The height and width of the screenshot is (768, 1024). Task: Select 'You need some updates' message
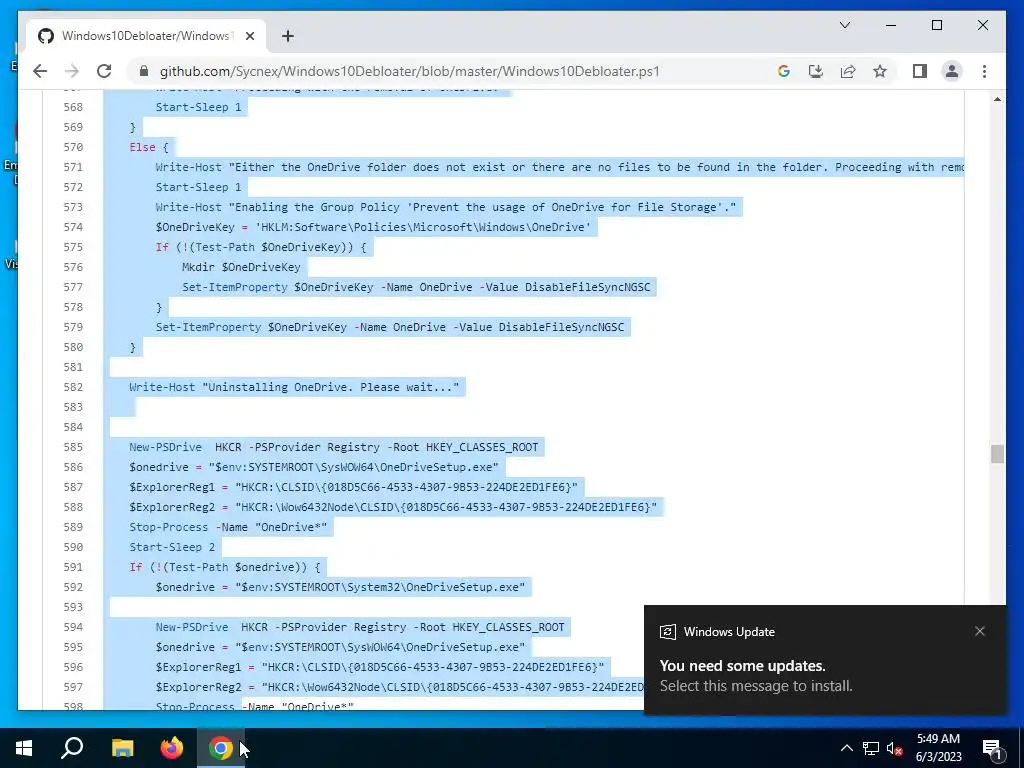click(x=743, y=665)
